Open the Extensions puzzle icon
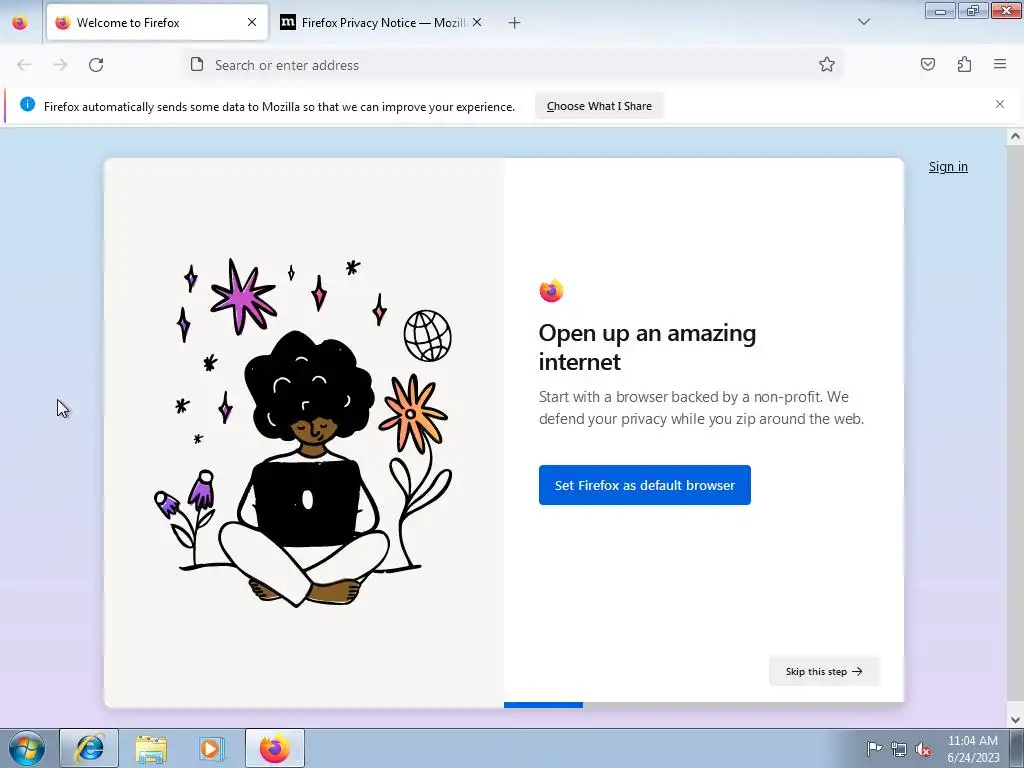 click(x=964, y=64)
